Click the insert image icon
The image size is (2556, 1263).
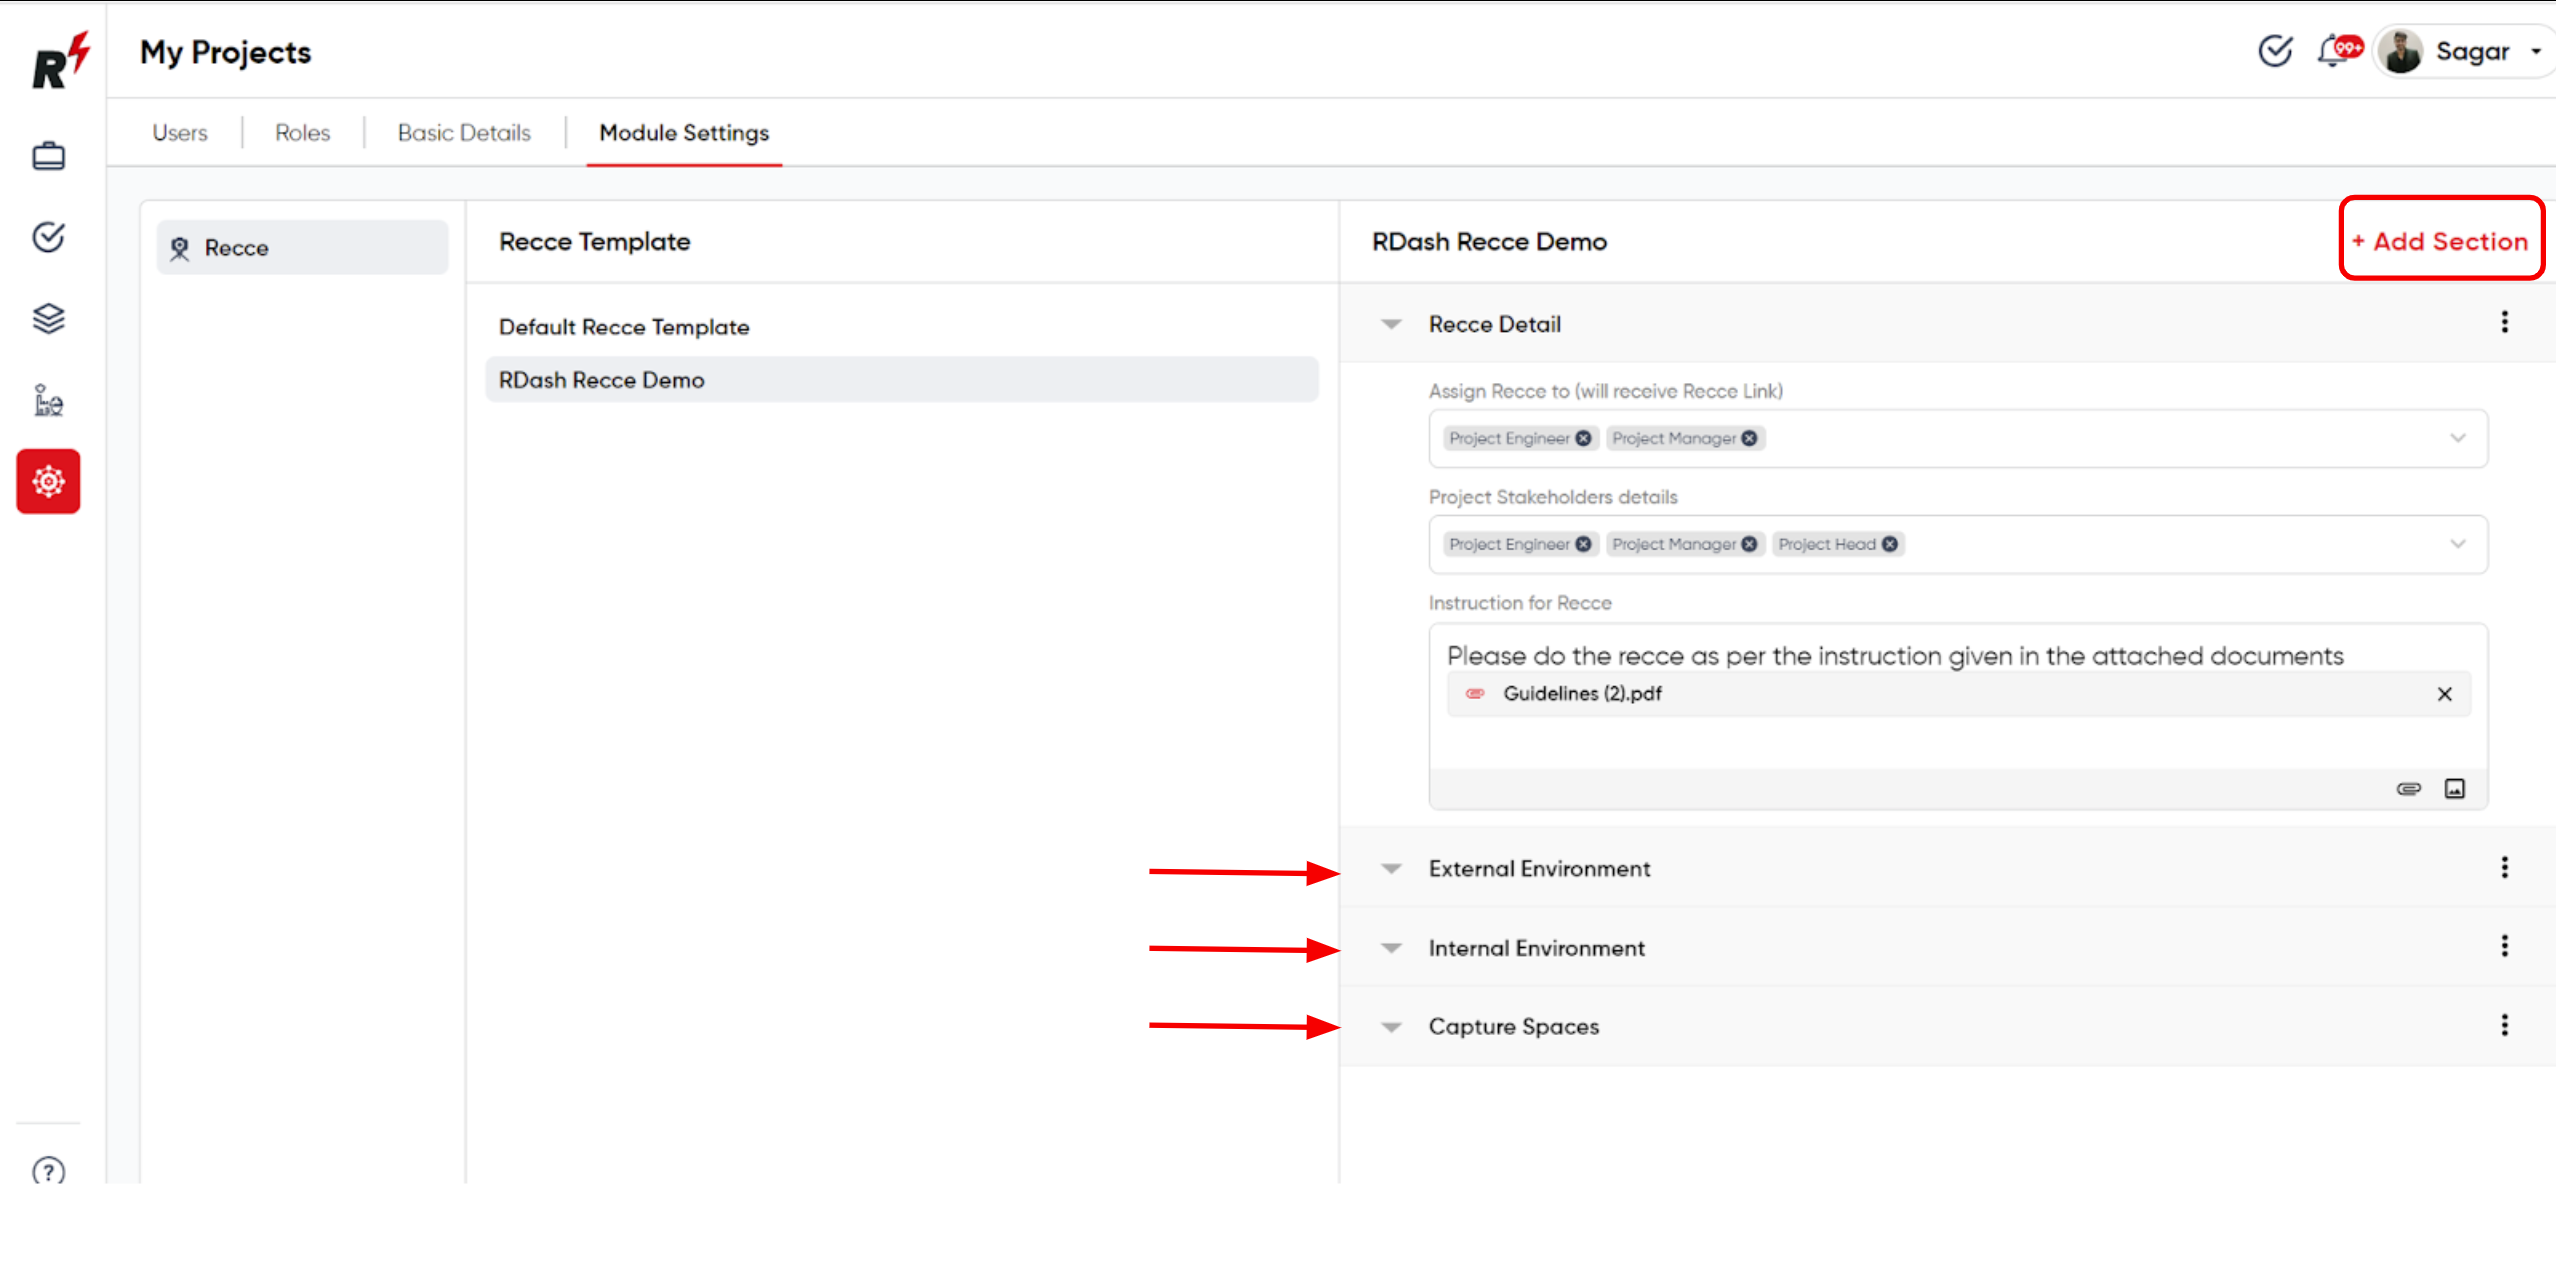pyautogui.click(x=2454, y=789)
